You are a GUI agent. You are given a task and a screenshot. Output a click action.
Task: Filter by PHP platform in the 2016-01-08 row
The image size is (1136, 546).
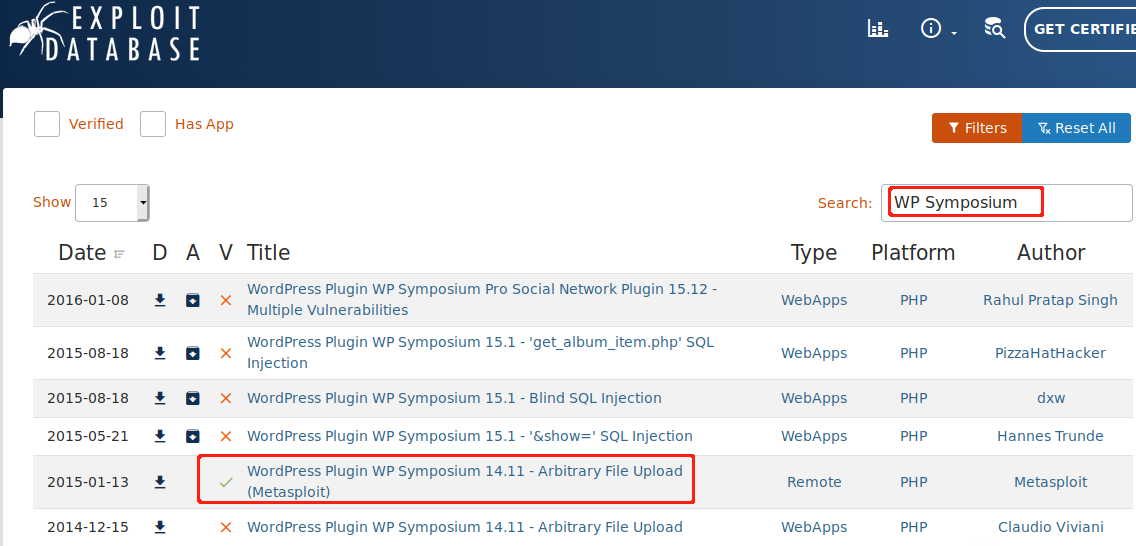pos(914,300)
